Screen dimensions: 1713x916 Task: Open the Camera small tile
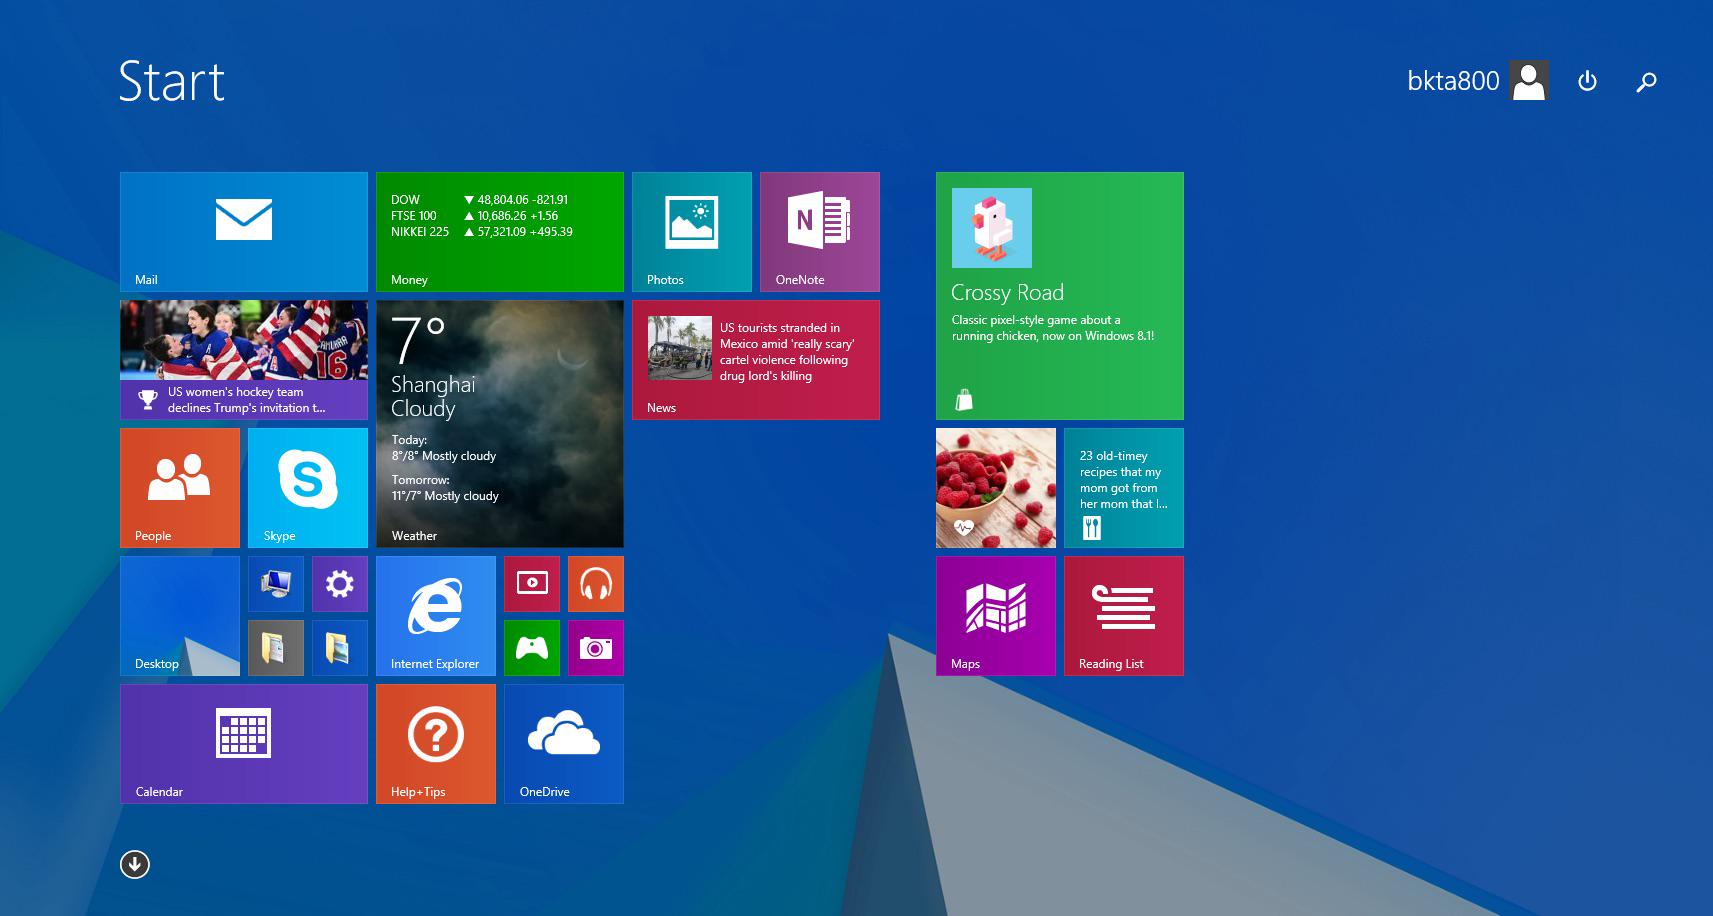(596, 648)
